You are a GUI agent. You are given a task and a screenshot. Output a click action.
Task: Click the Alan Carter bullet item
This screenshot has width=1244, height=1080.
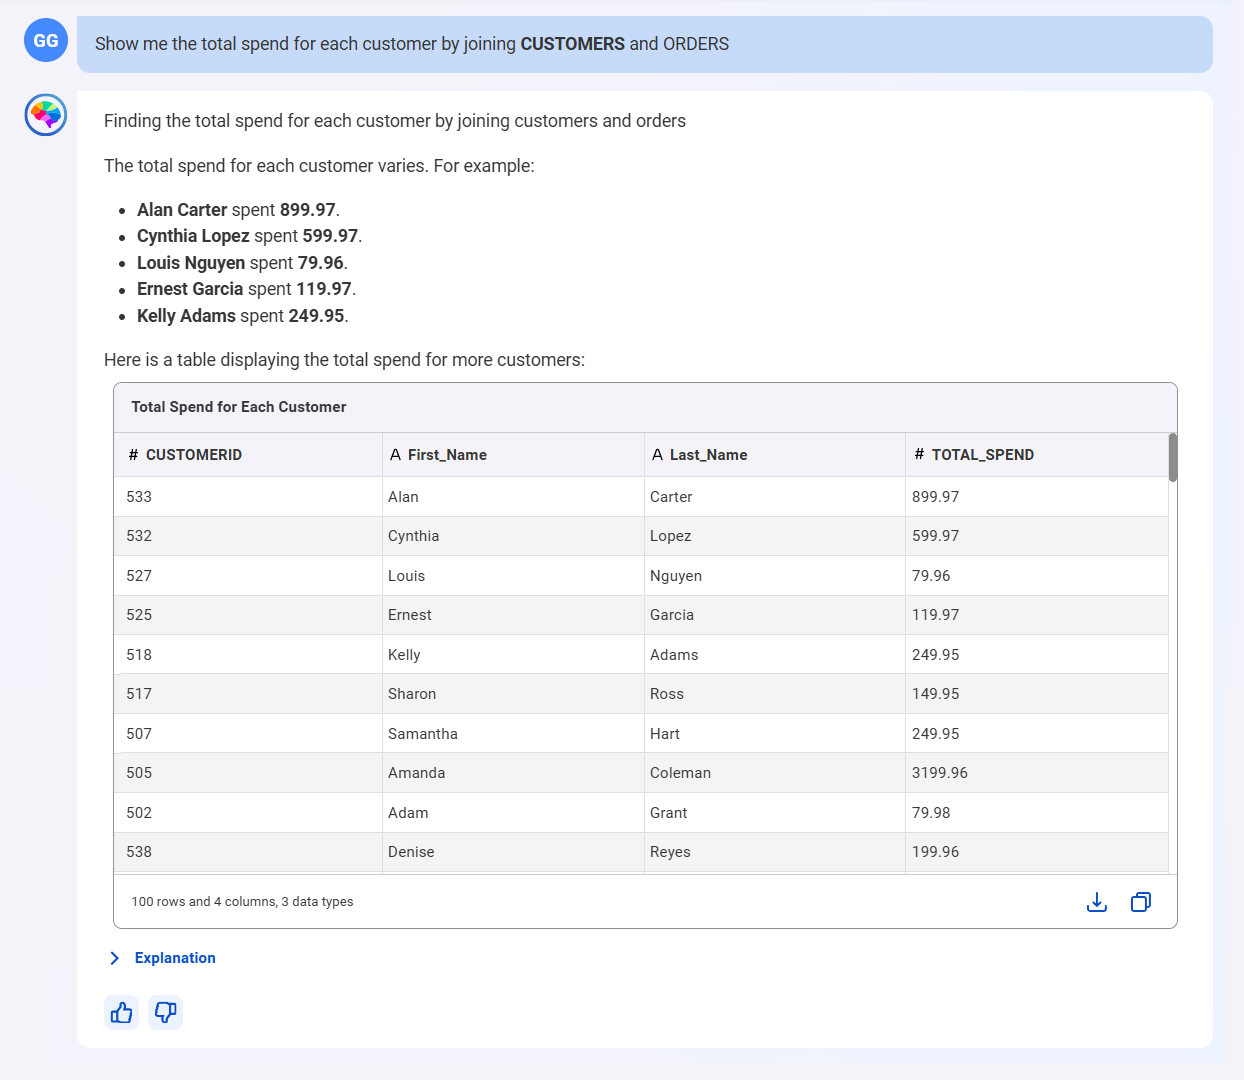[x=238, y=210]
